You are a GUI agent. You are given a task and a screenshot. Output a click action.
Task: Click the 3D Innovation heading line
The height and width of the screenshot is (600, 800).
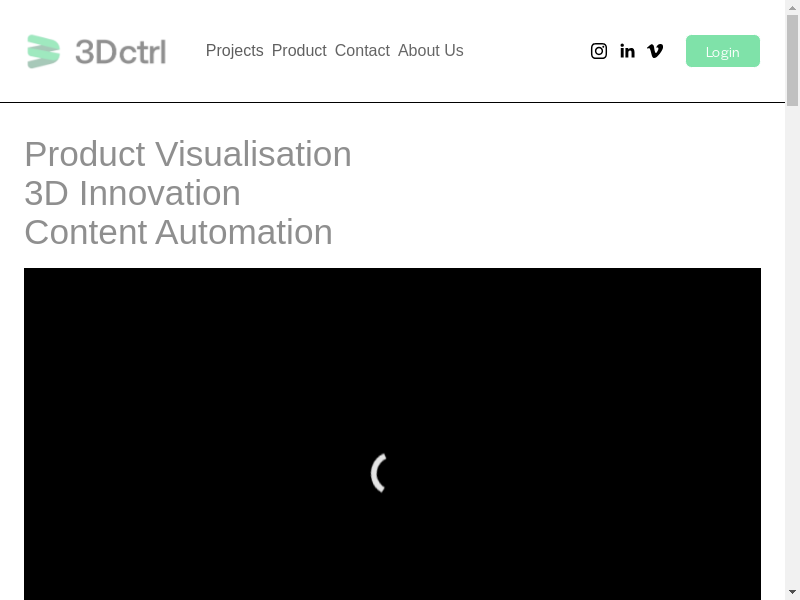click(132, 193)
